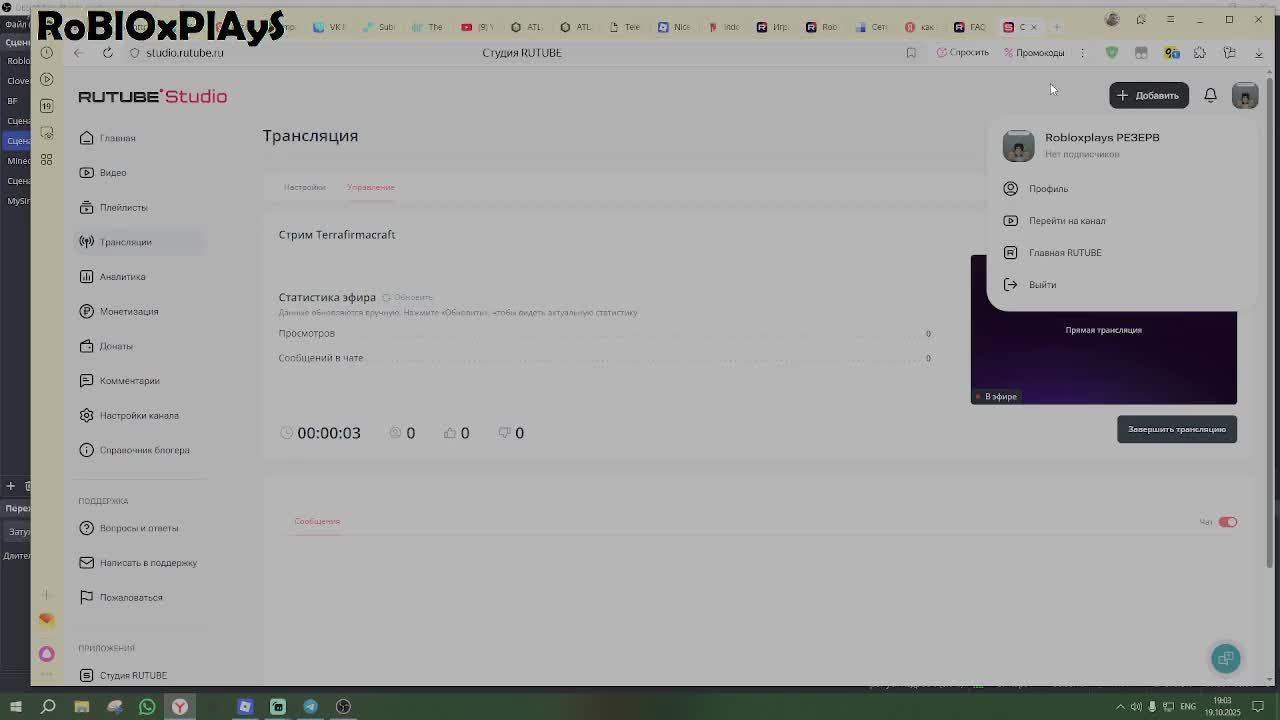
Task: Click the Спросить button in browser toolbar
Action: point(963,53)
